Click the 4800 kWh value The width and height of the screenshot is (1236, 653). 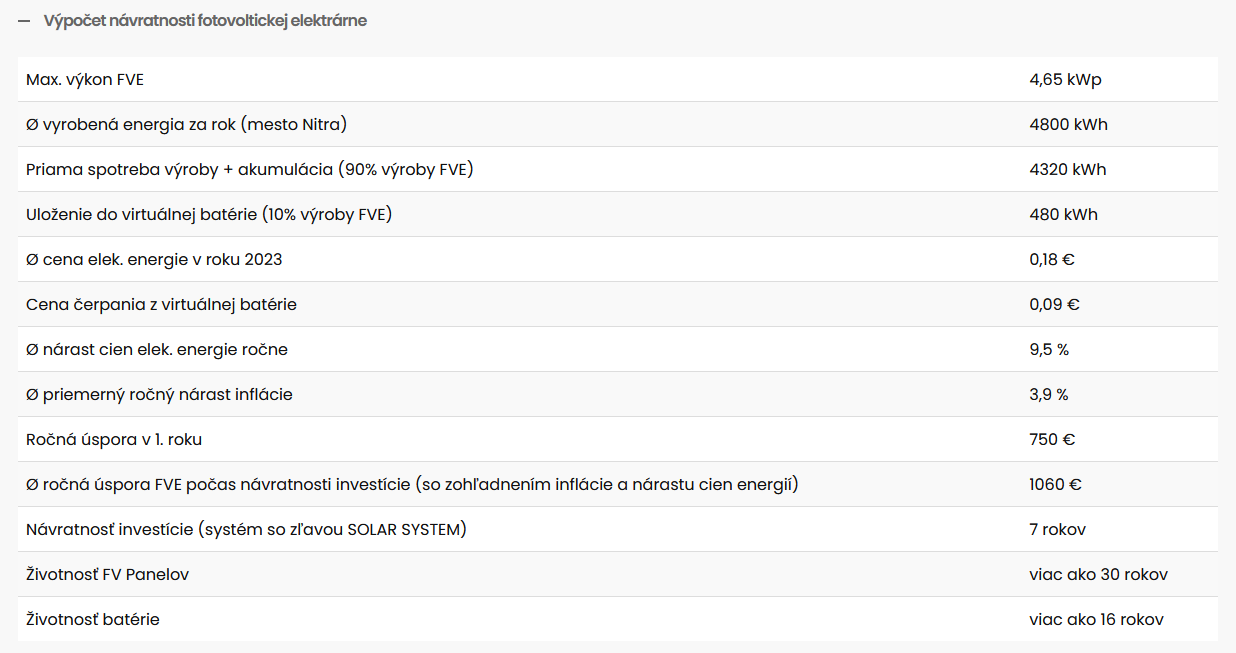tap(1068, 125)
